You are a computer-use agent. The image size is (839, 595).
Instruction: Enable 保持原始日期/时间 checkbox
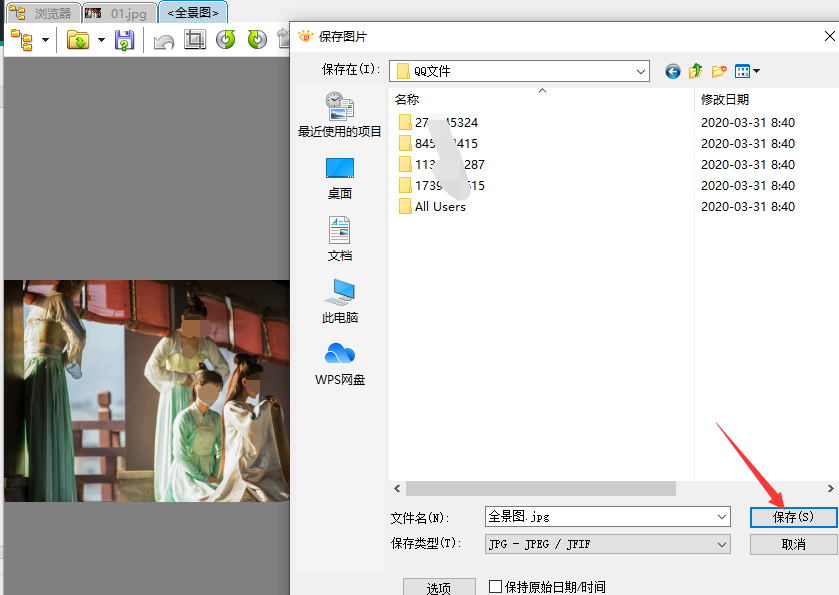pyautogui.click(x=495, y=587)
